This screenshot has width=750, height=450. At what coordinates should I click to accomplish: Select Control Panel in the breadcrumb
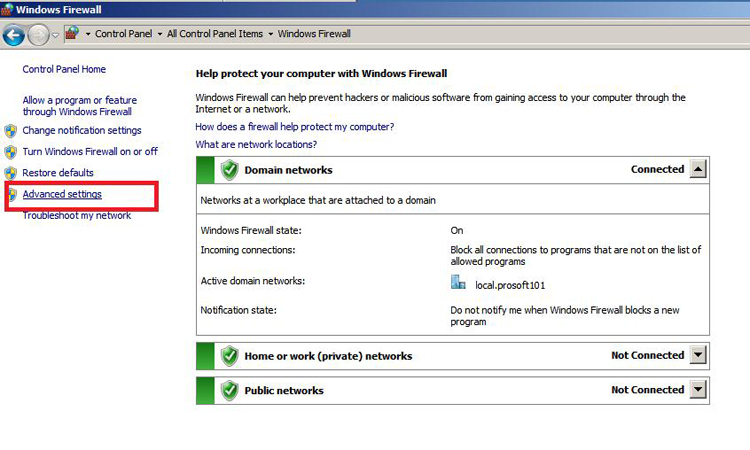(123, 34)
